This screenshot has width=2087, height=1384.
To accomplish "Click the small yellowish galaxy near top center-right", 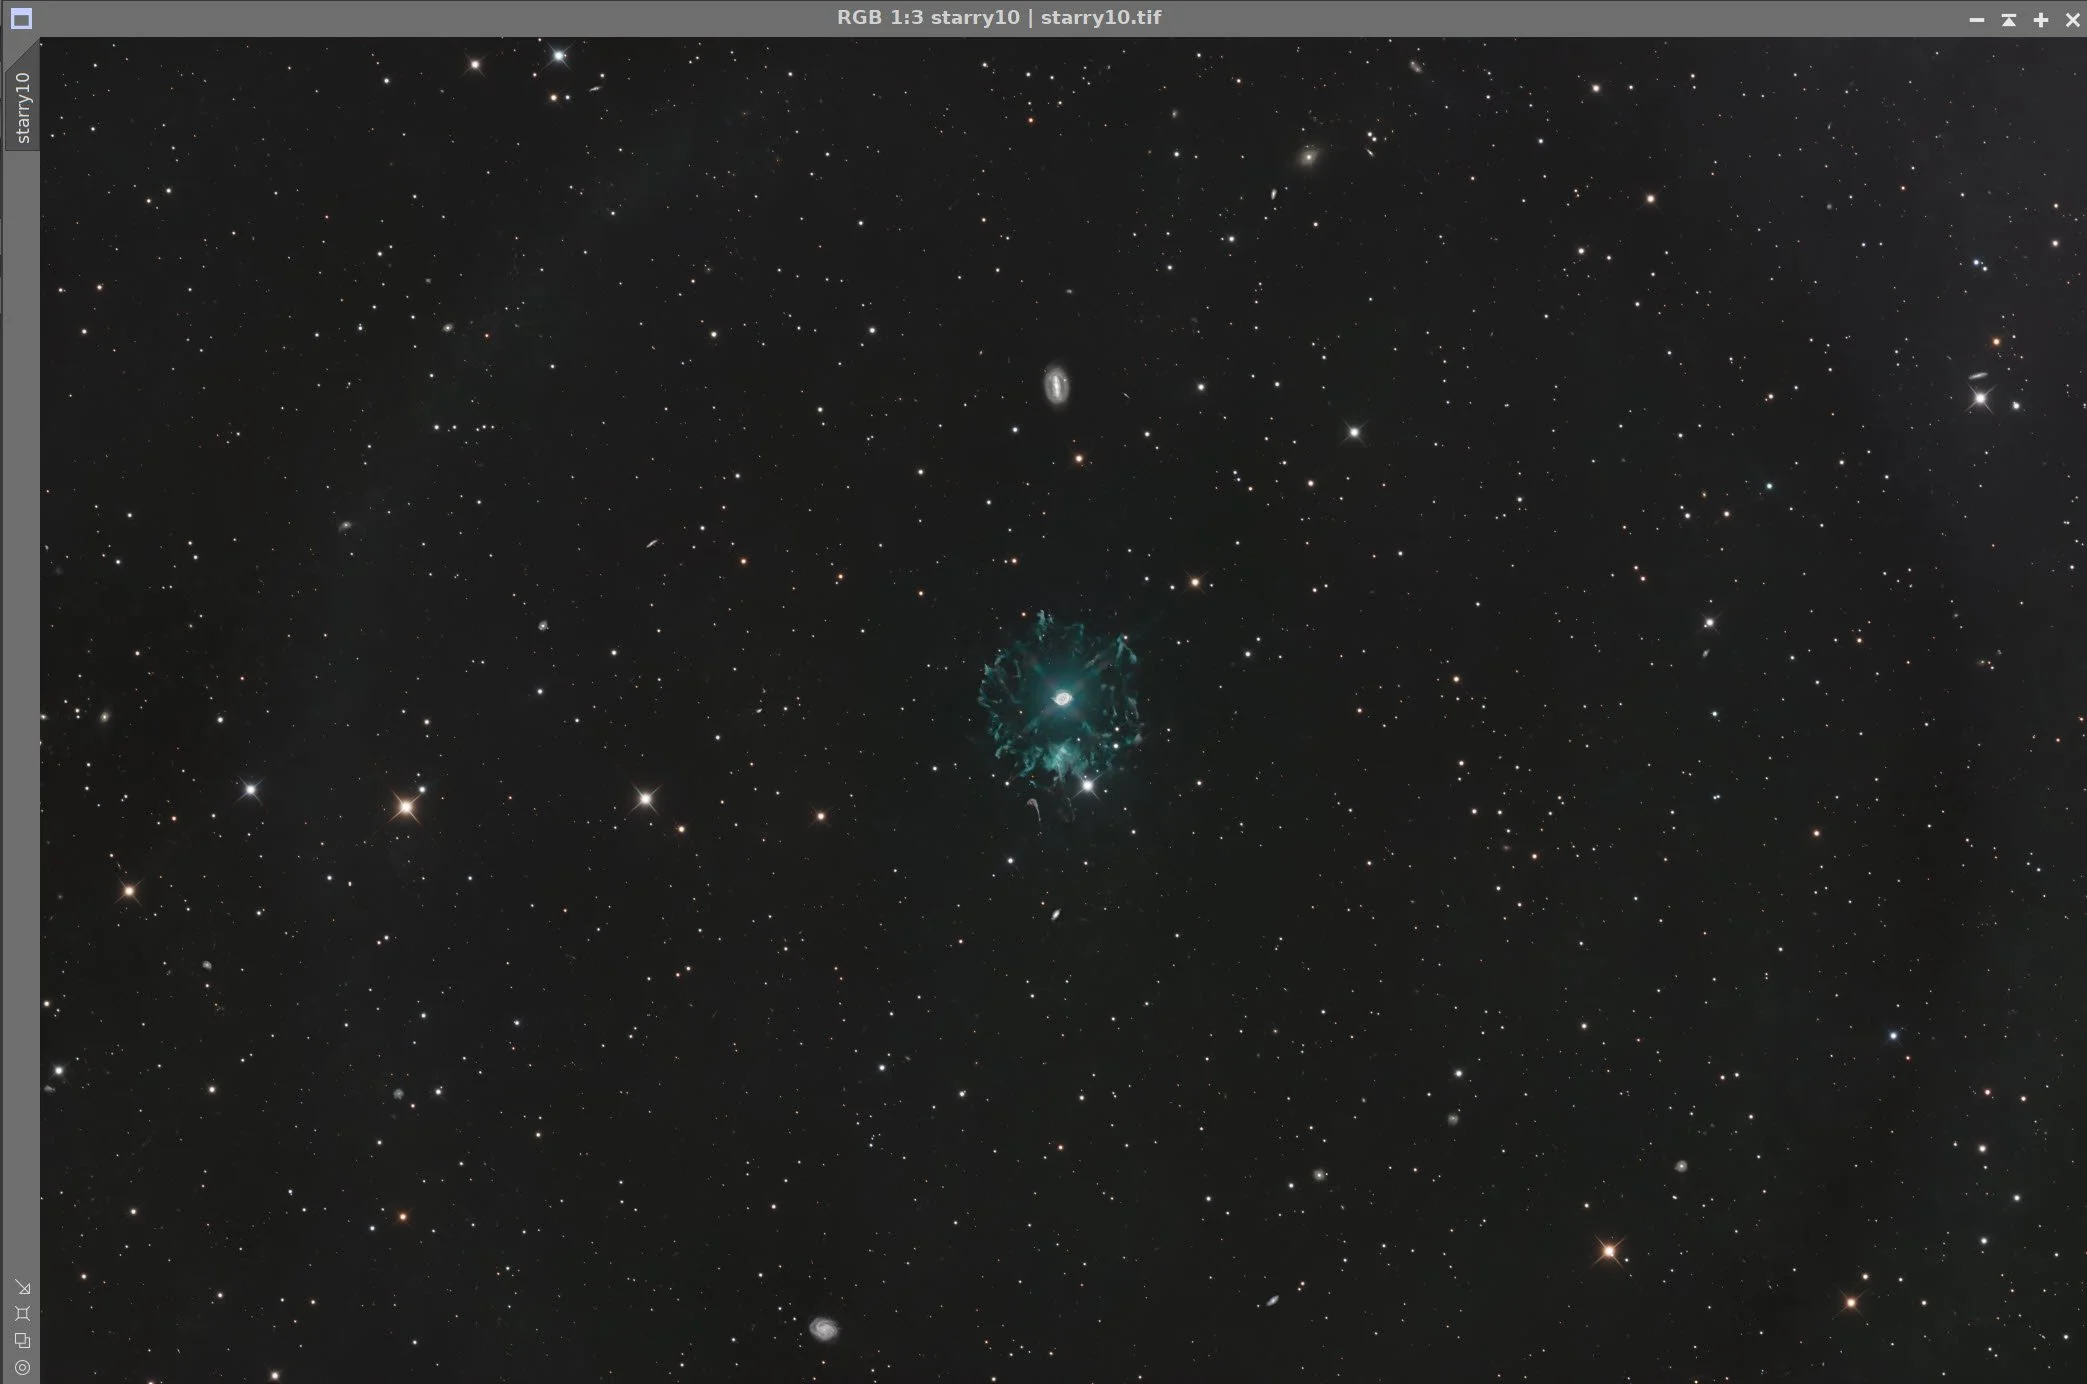I will (1308, 156).
